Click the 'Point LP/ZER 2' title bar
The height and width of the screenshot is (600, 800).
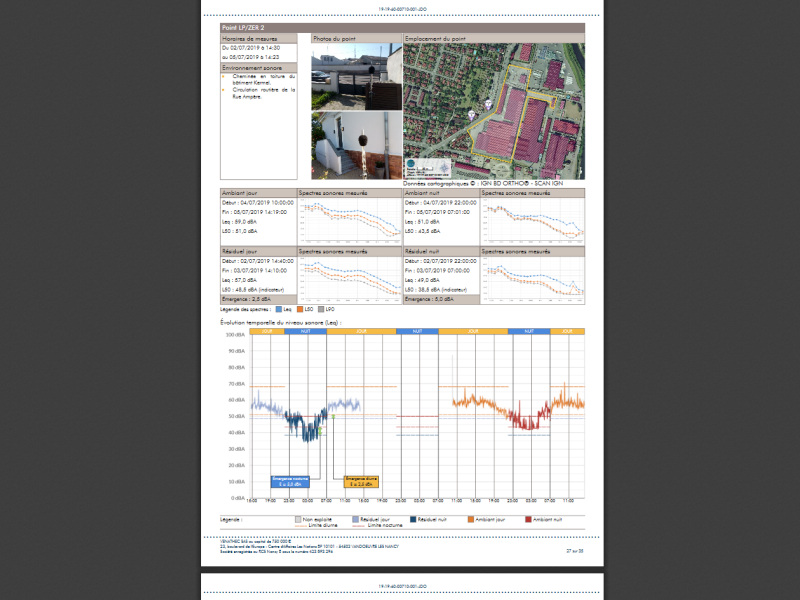[x=402, y=28]
